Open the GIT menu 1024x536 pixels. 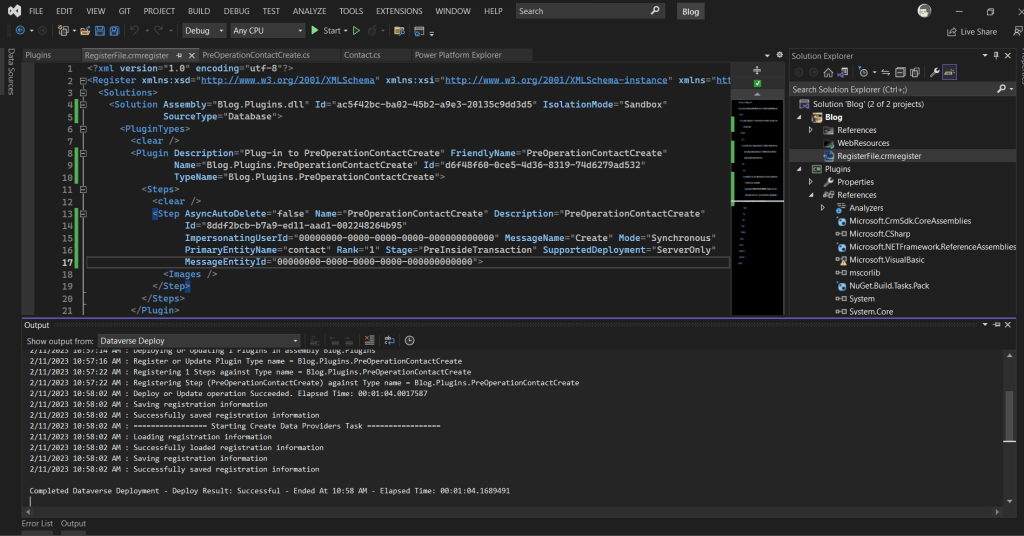124,11
